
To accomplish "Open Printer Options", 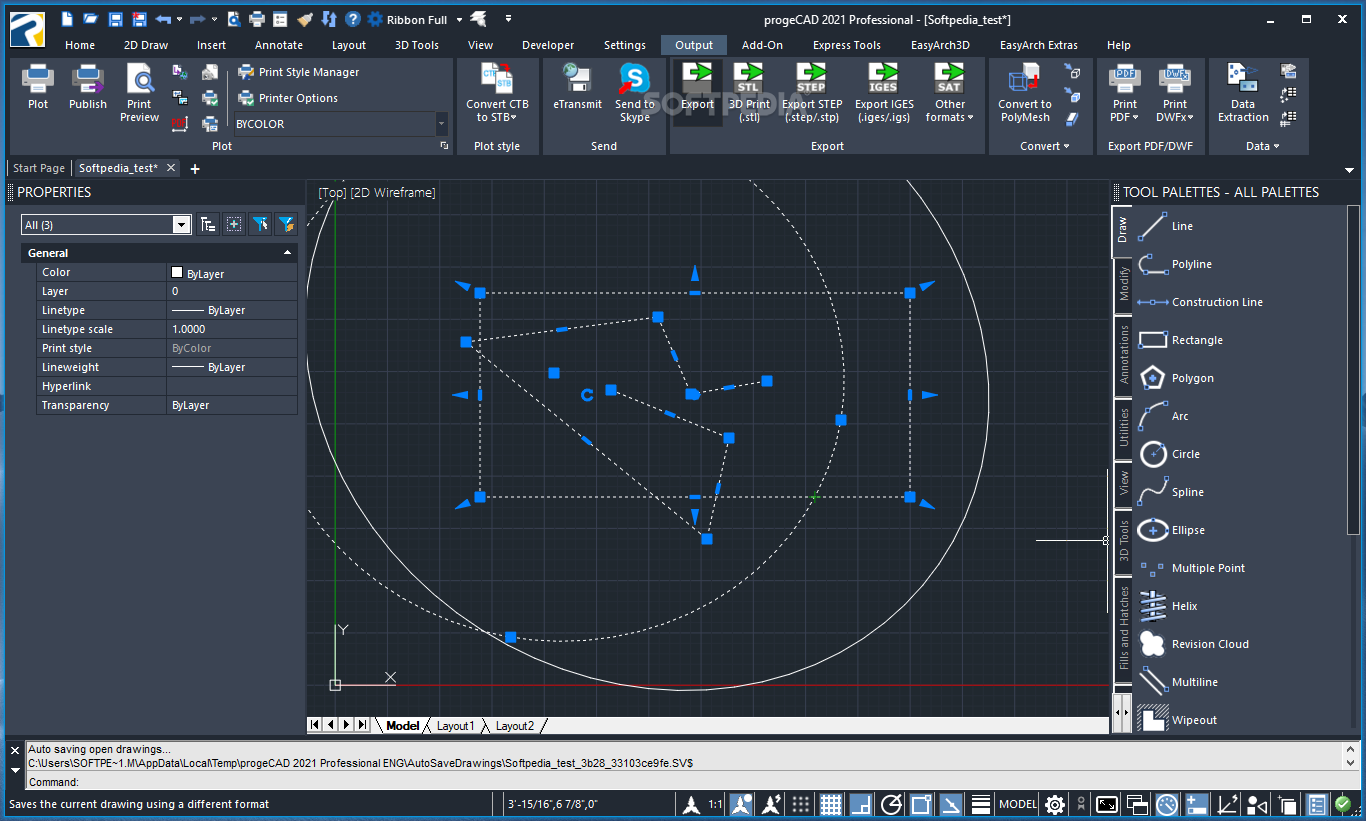I will [288, 98].
